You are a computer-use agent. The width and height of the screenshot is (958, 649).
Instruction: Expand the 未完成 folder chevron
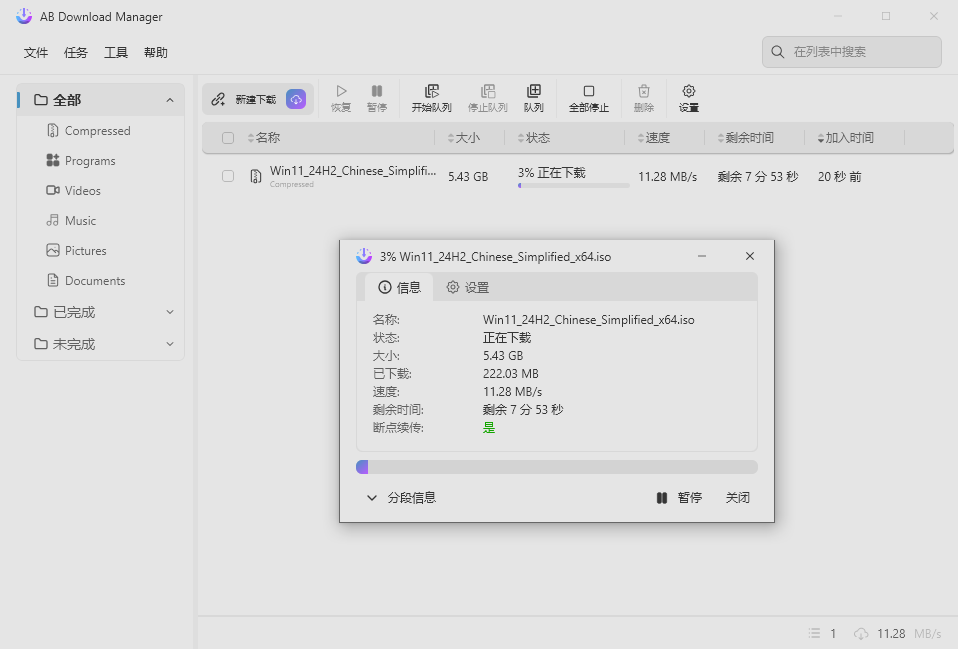tap(170, 344)
